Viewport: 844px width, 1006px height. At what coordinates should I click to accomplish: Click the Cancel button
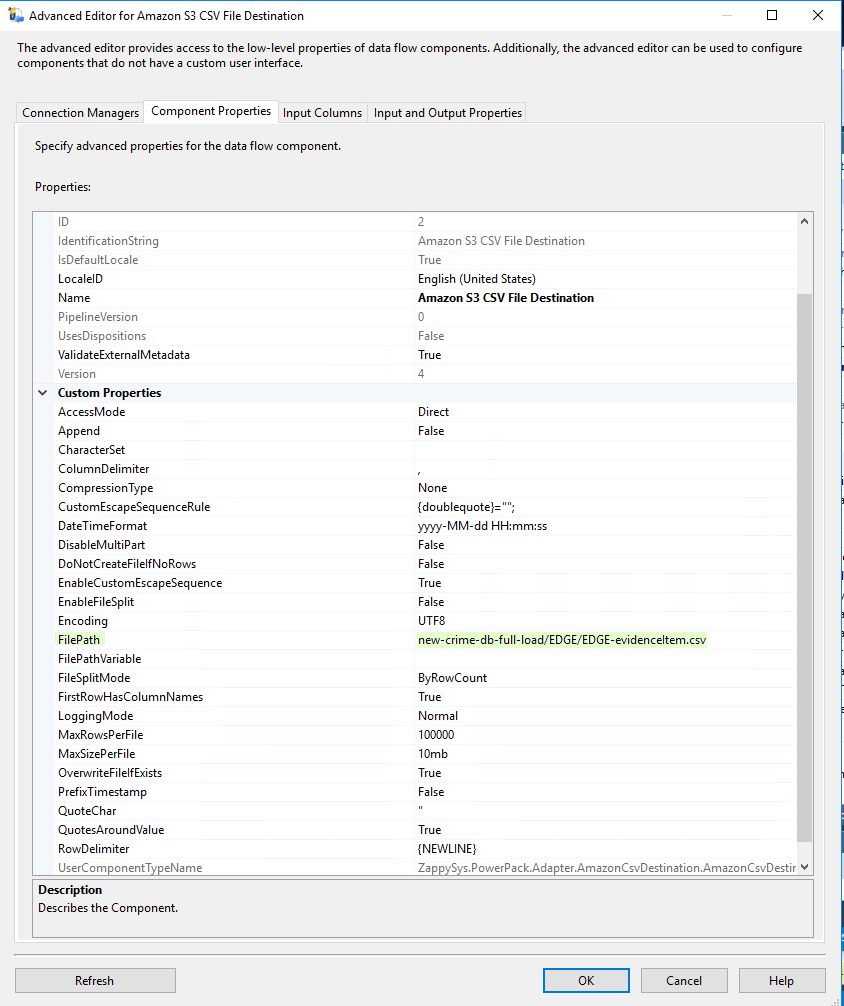coord(684,980)
